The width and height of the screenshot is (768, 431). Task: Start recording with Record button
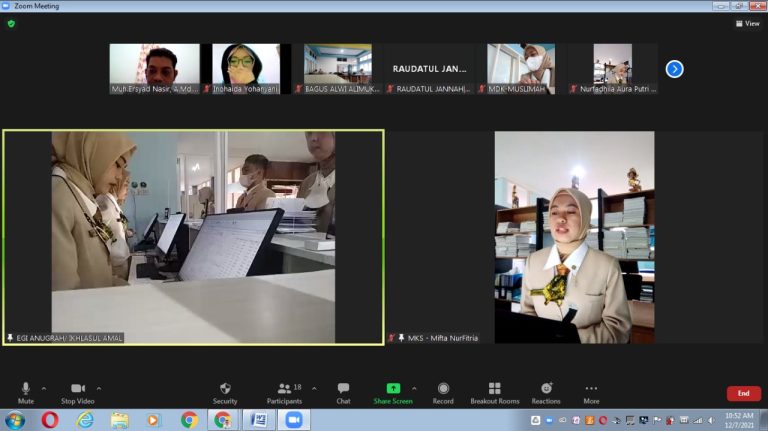(x=443, y=393)
